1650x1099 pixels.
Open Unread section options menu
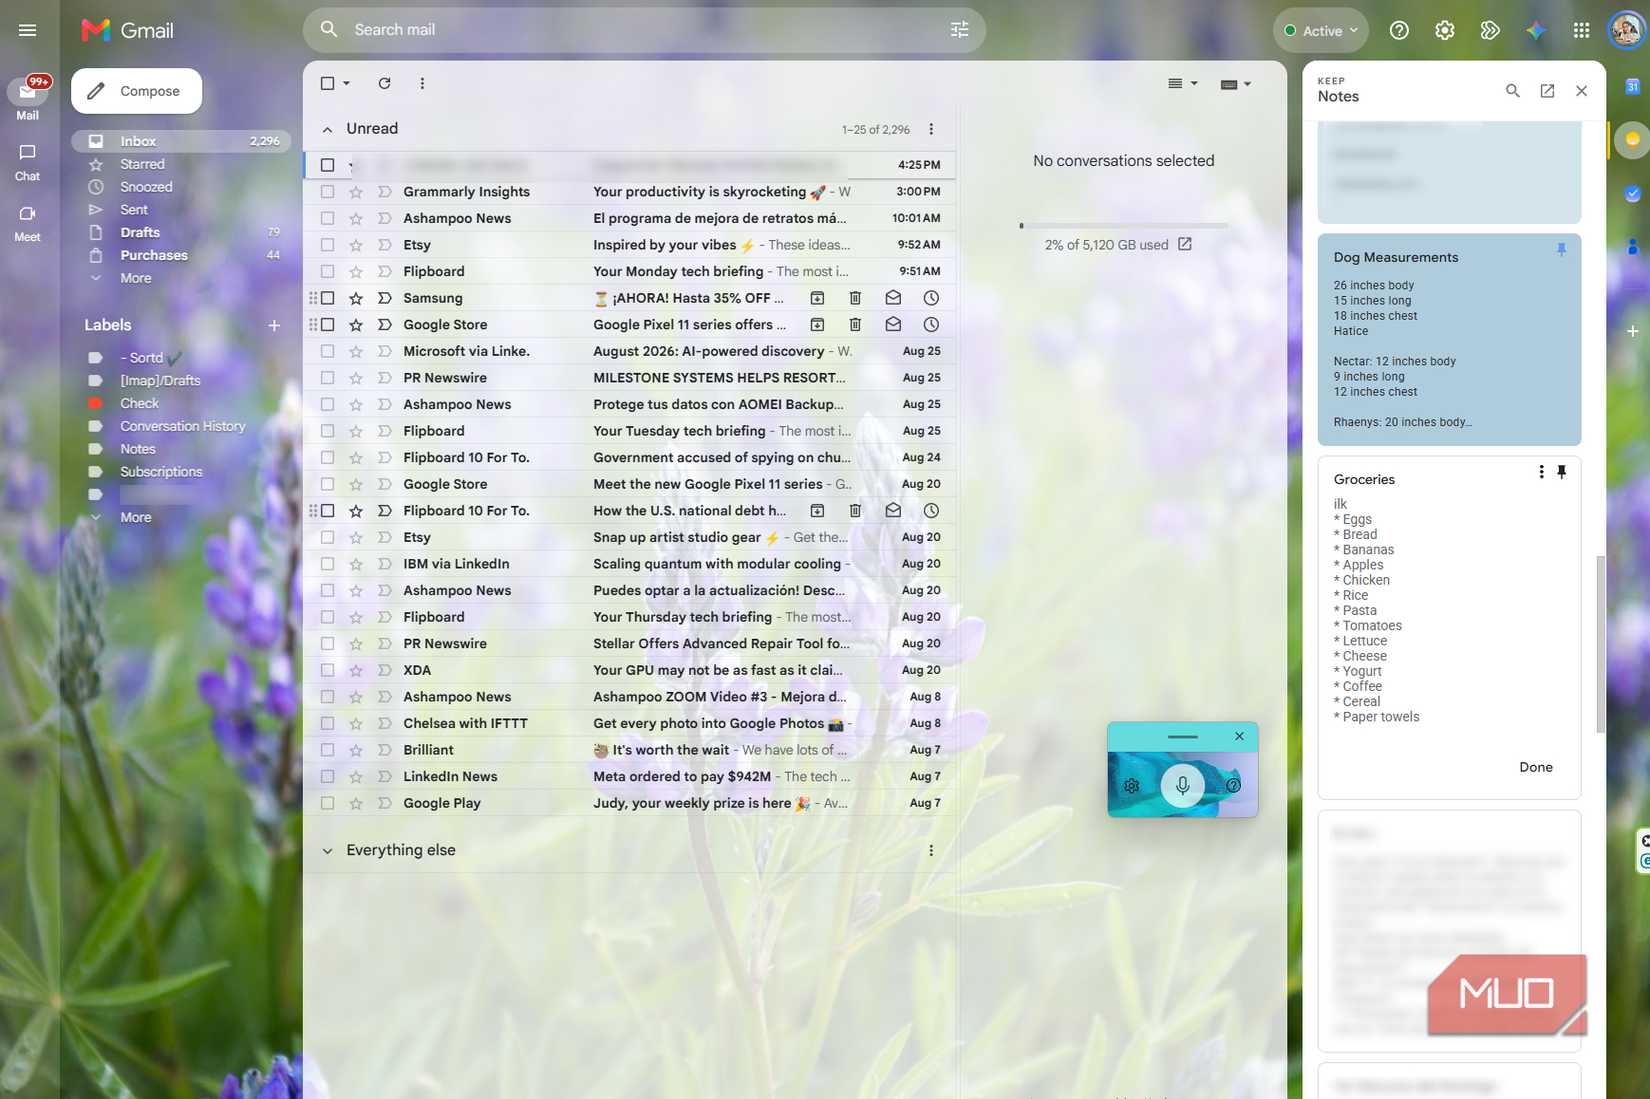coord(931,129)
